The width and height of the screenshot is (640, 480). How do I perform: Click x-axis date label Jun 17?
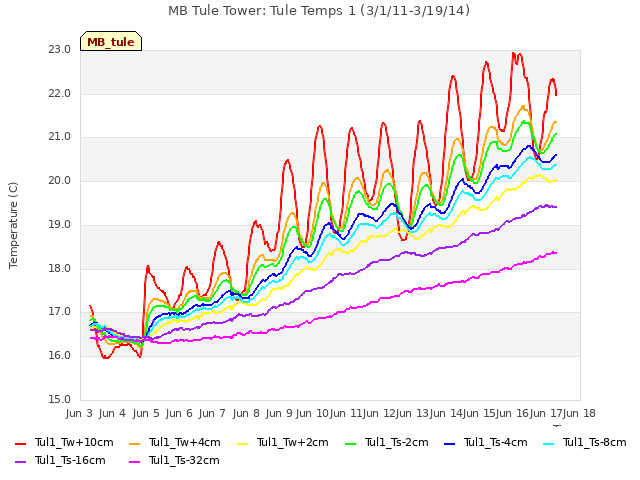pyautogui.click(x=545, y=413)
